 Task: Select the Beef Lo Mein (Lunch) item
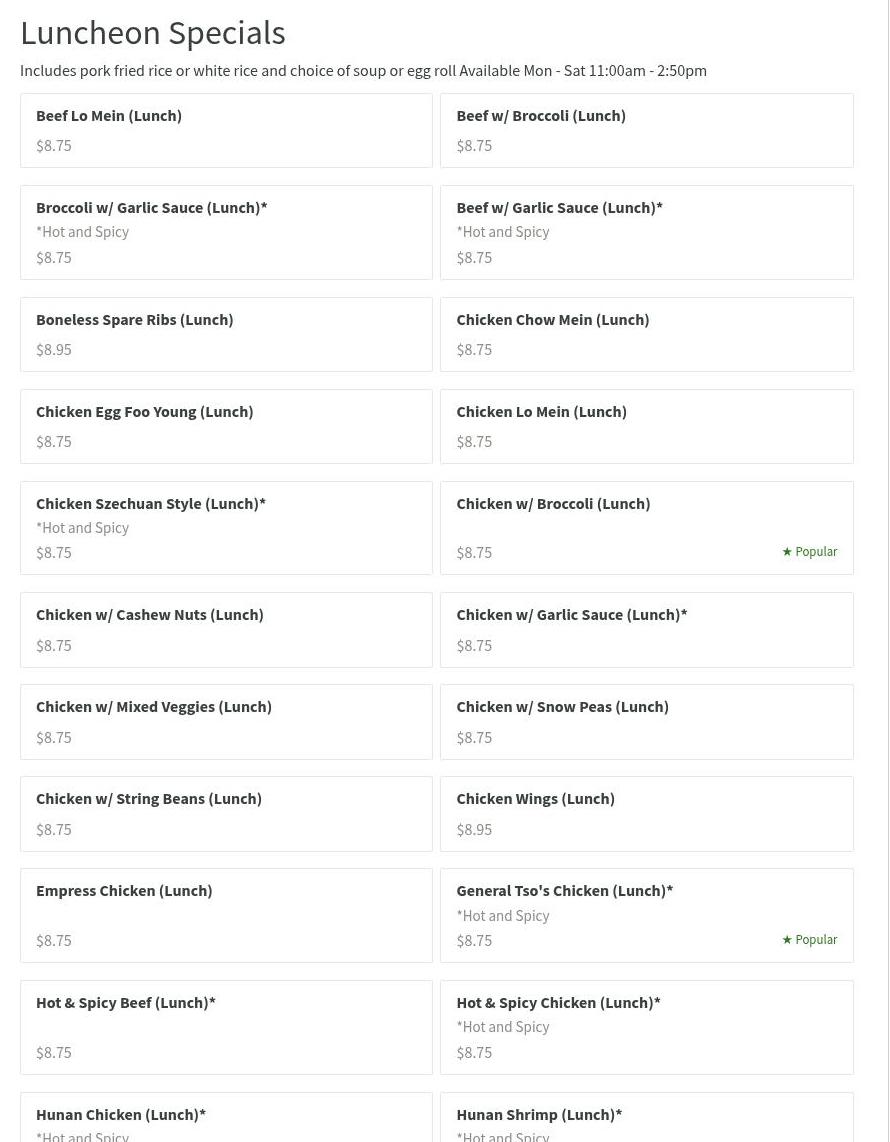click(226, 130)
